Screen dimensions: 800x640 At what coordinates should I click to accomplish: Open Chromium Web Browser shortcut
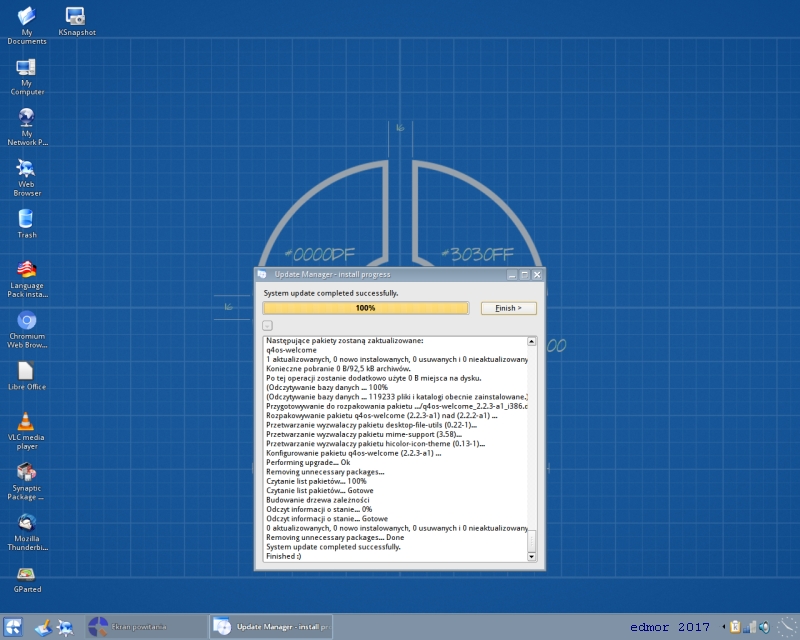click(x=27, y=330)
